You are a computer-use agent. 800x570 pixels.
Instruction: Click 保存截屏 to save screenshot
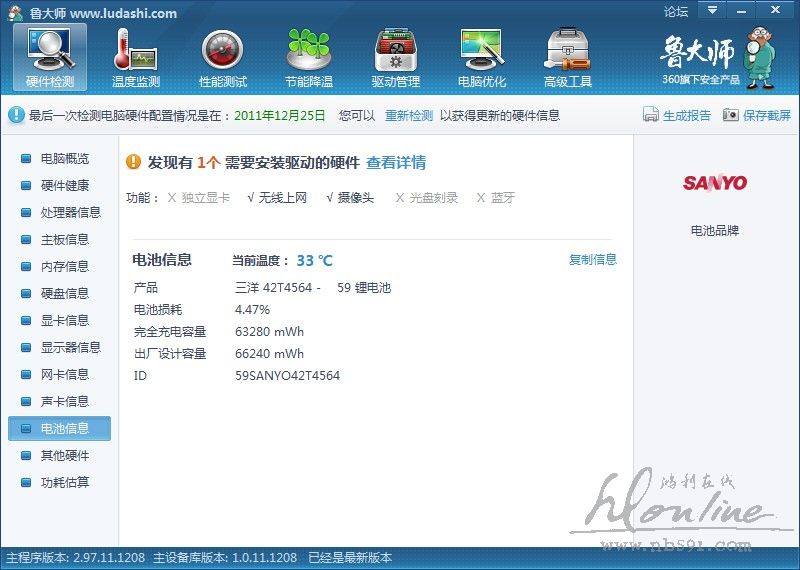point(767,115)
